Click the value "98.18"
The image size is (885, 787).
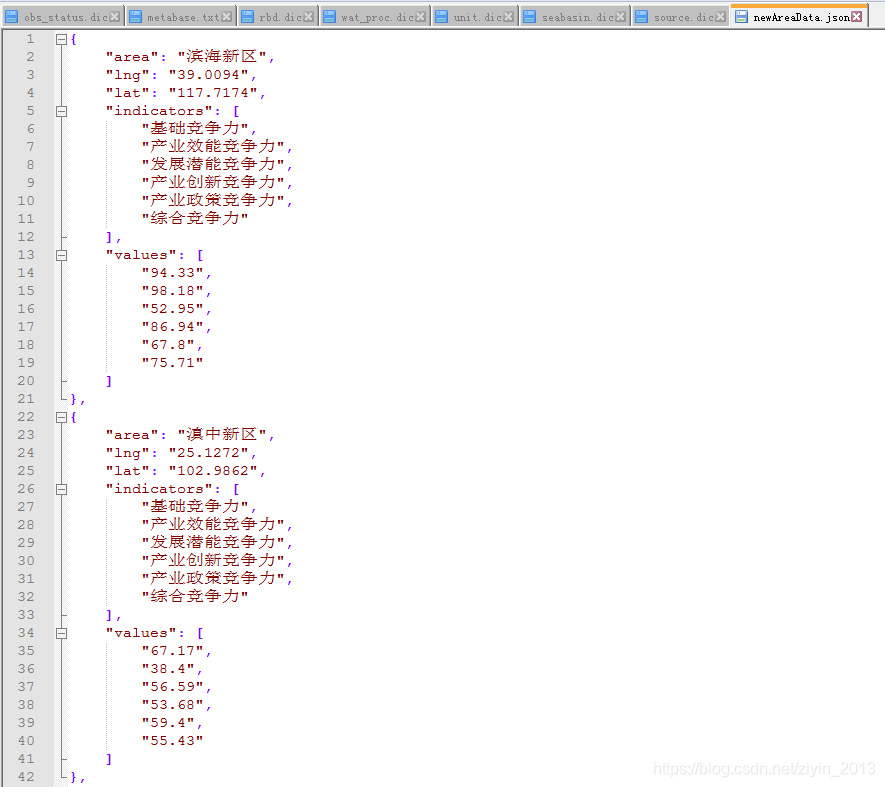pos(173,291)
